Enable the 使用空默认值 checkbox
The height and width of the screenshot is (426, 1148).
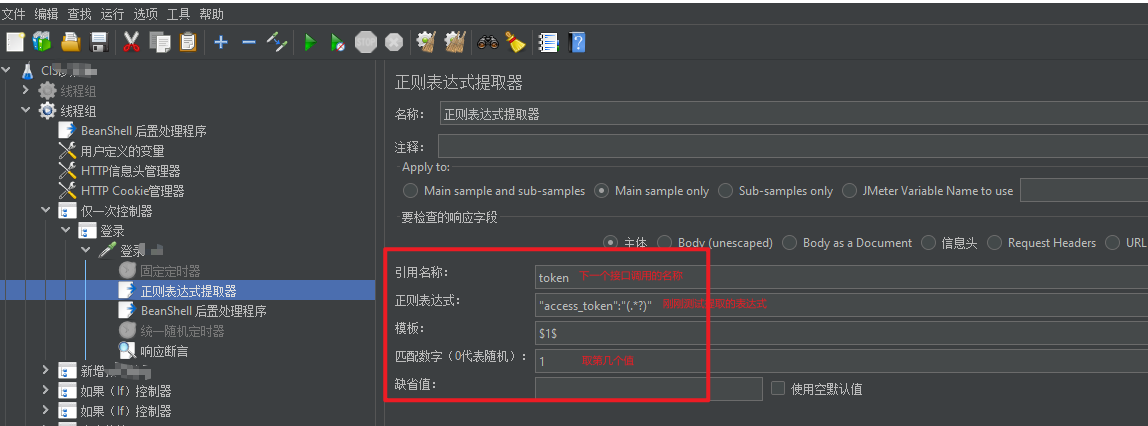(x=778, y=388)
